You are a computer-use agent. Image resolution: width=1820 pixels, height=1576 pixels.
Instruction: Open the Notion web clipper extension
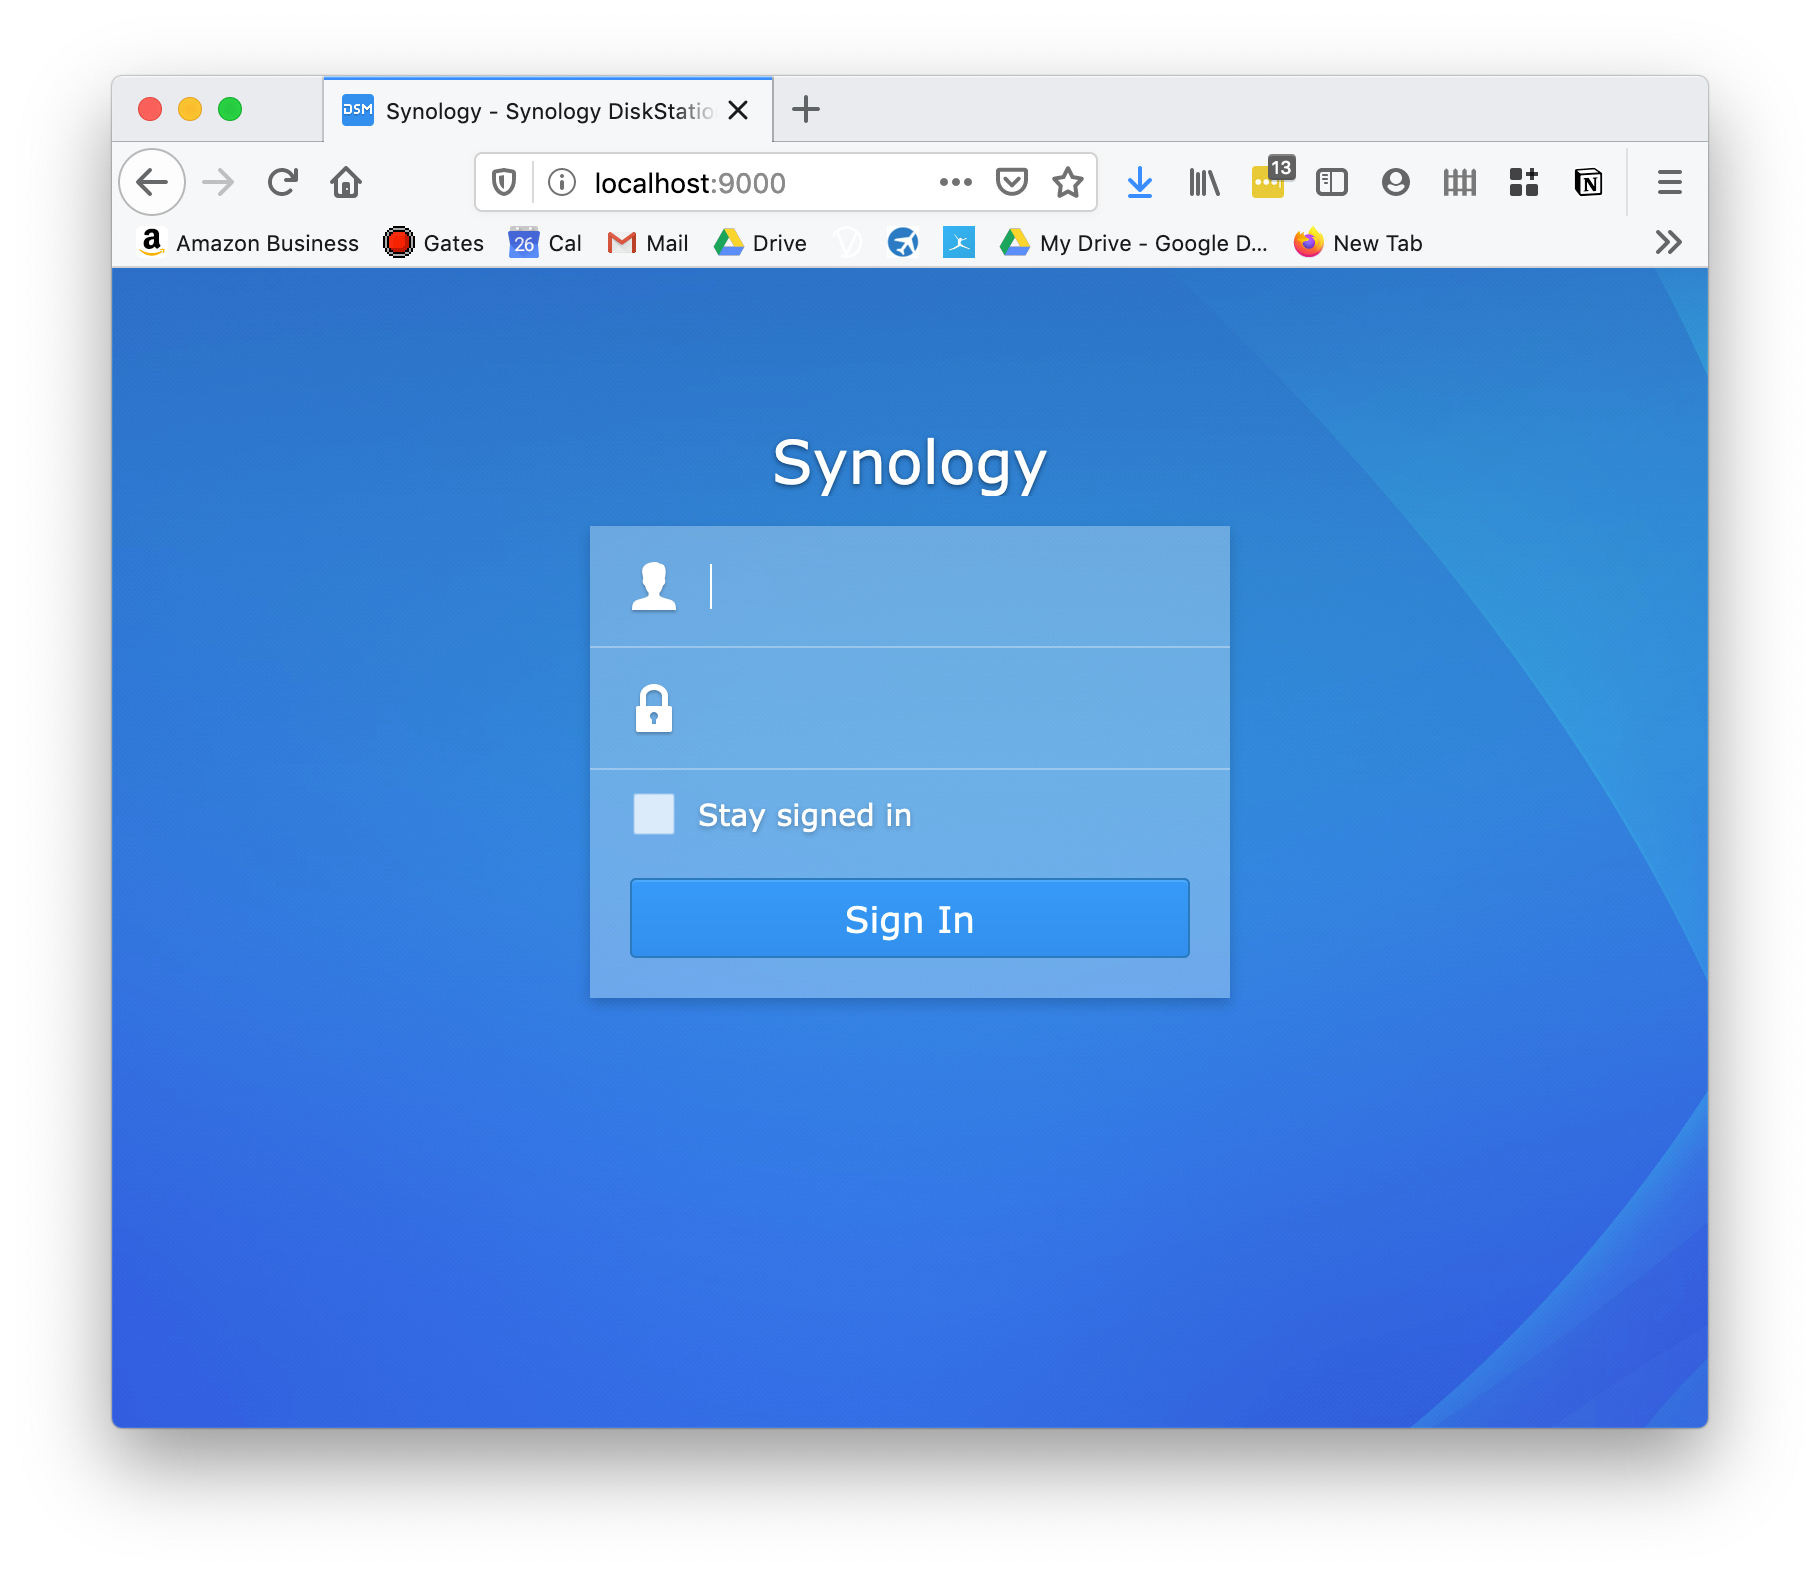pyautogui.click(x=1588, y=182)
